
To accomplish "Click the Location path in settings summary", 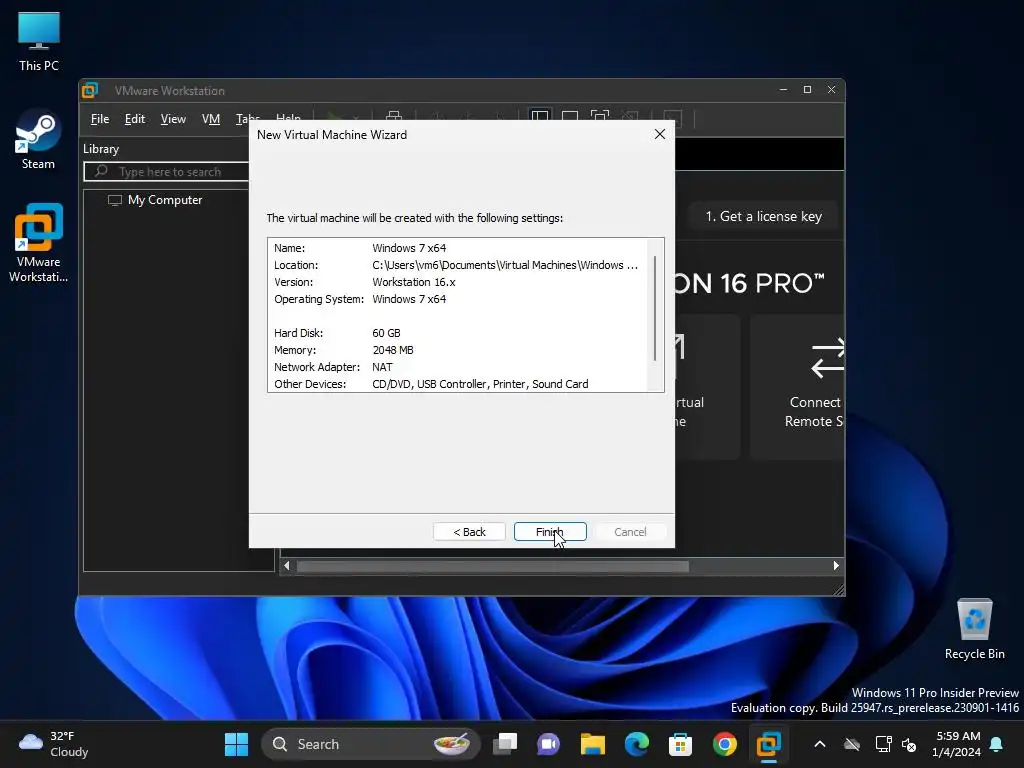I will (x=505, y=265).
